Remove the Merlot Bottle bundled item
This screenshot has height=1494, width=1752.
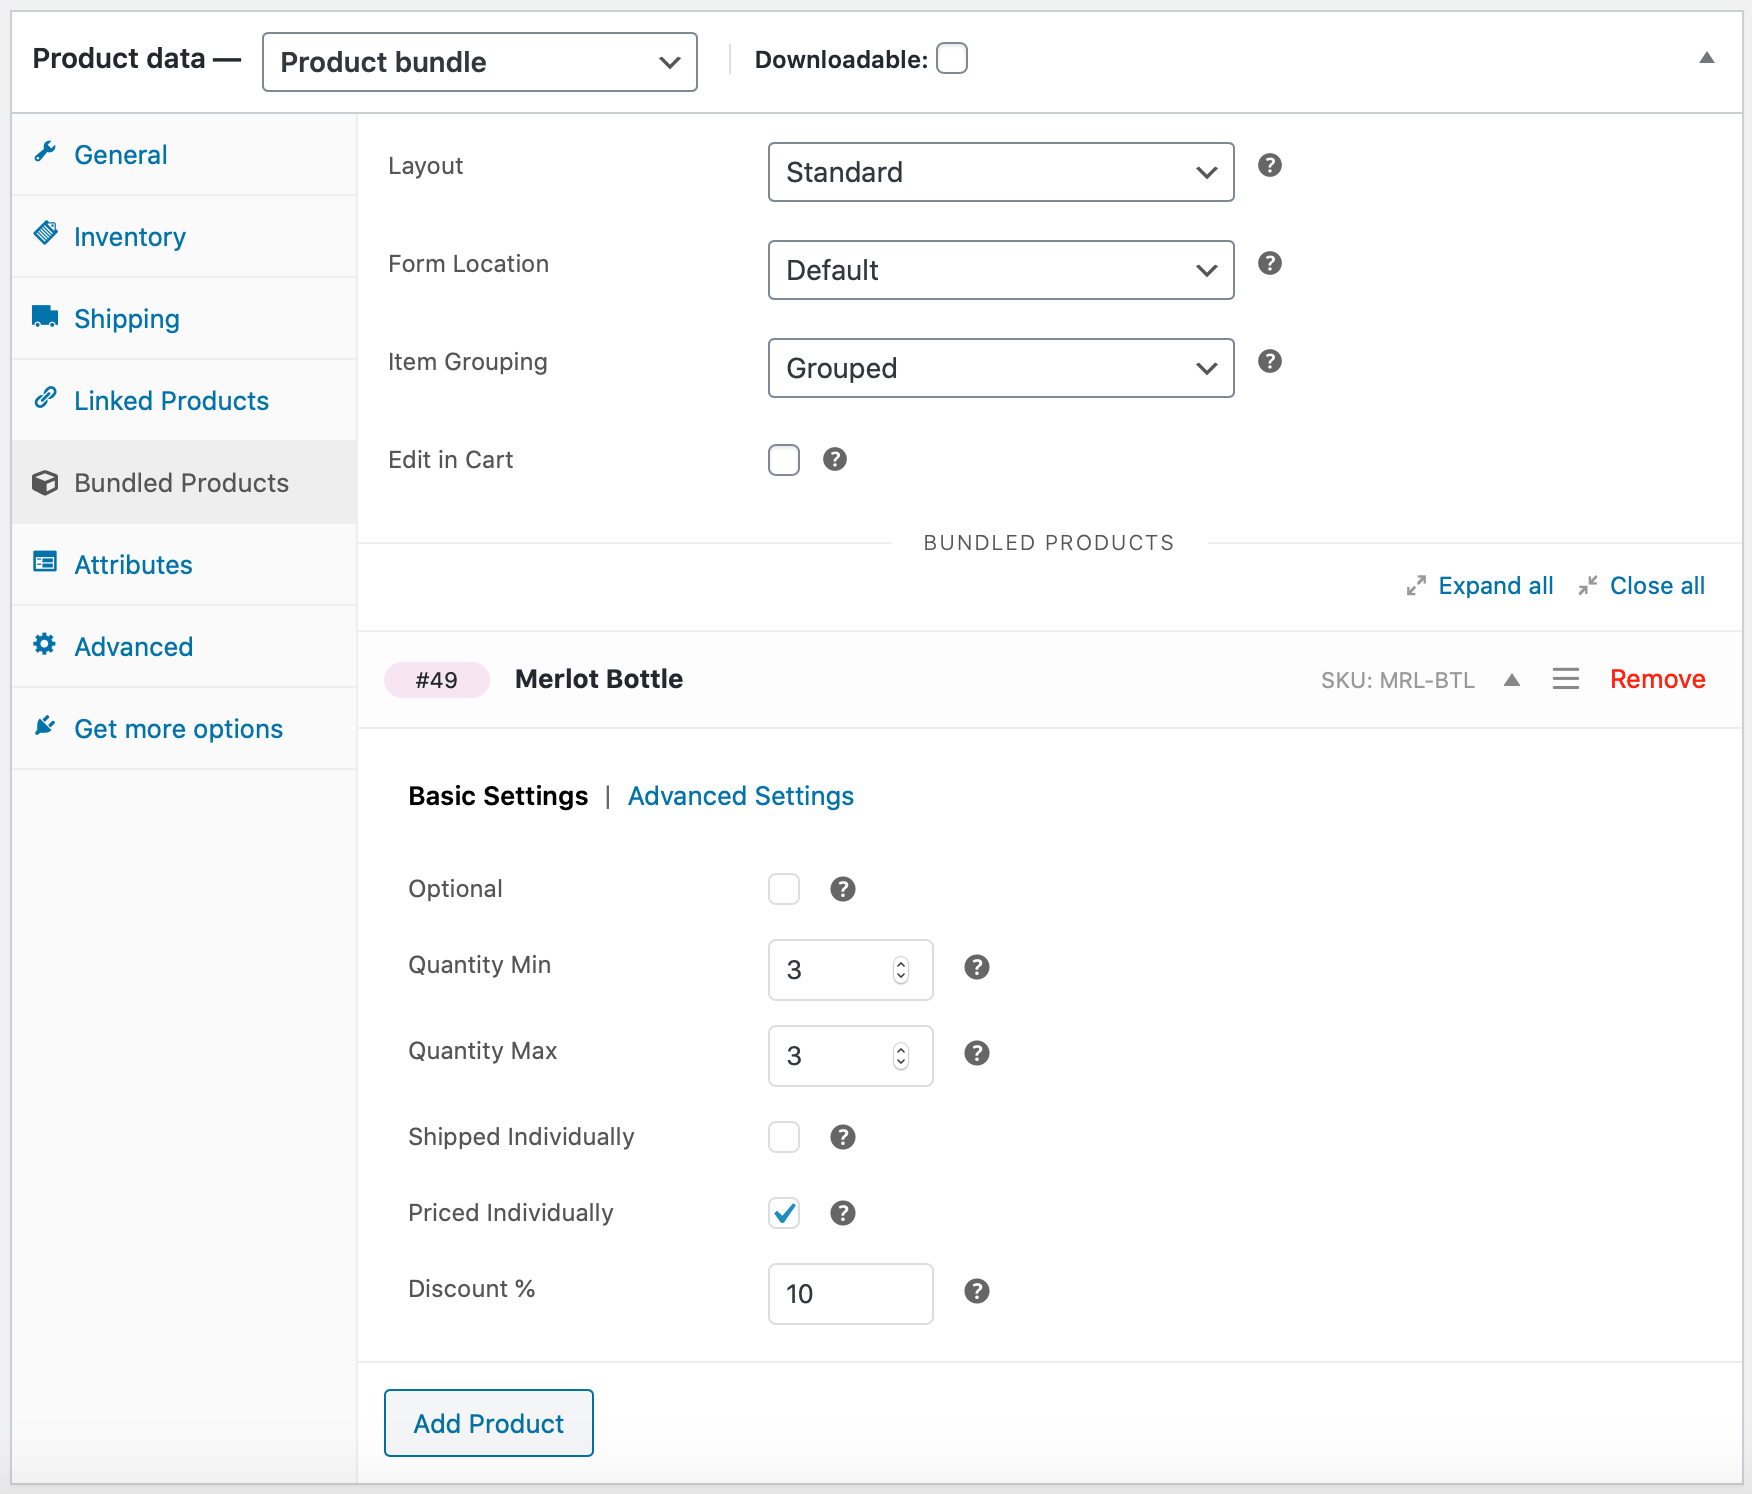tap(1657, 679)
